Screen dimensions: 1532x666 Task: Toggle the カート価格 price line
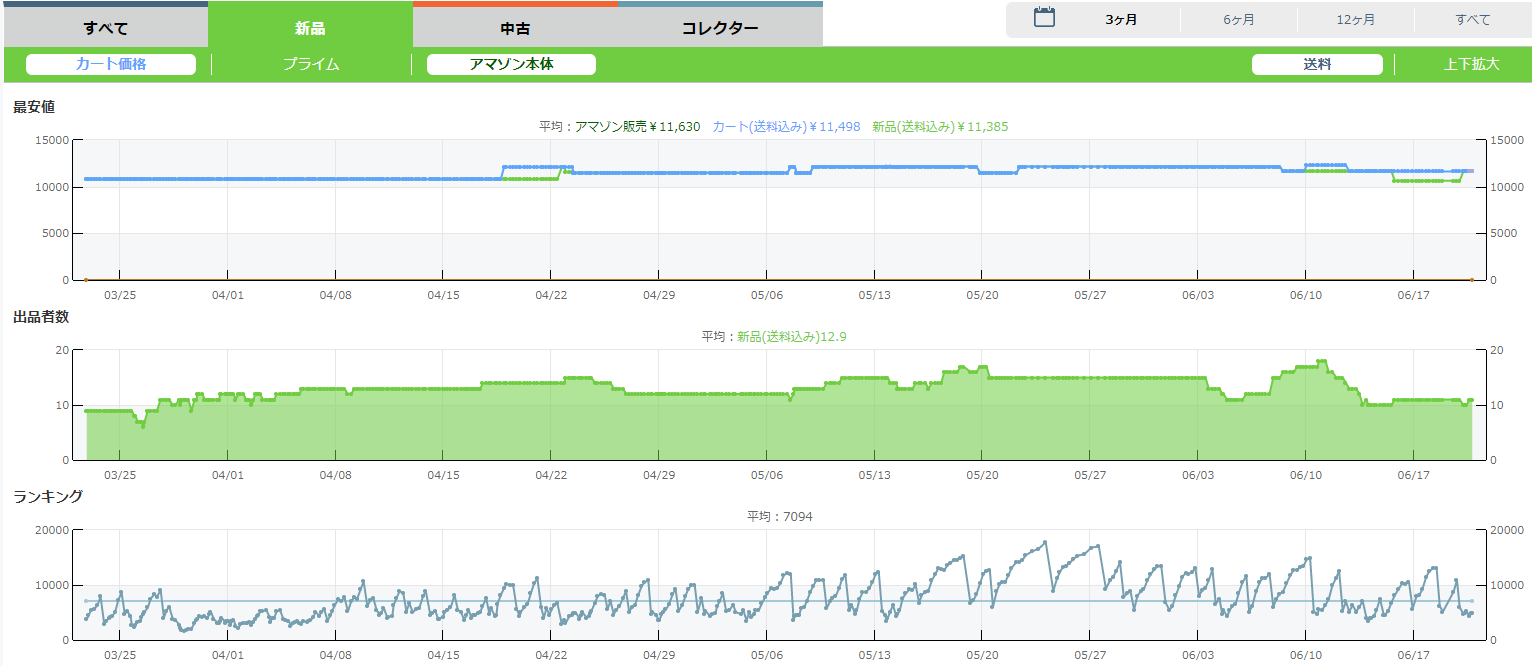point(111,64)
